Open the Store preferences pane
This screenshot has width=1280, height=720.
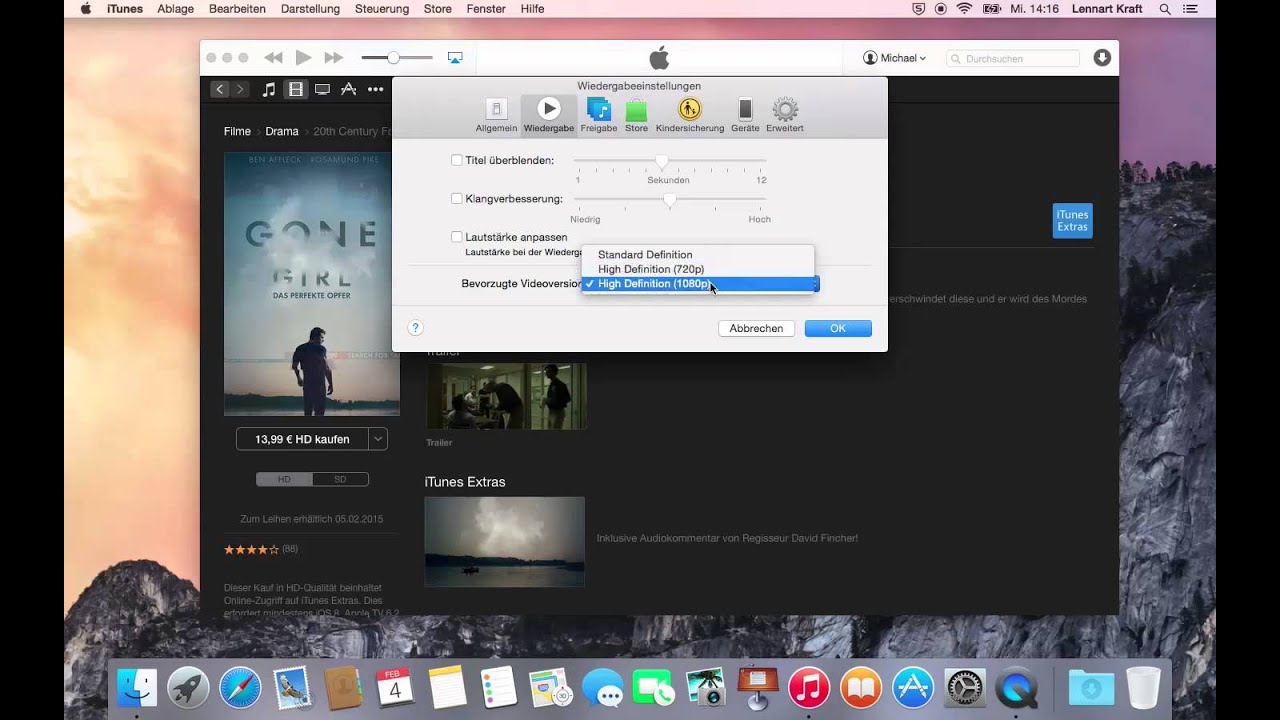pos(636,115)
